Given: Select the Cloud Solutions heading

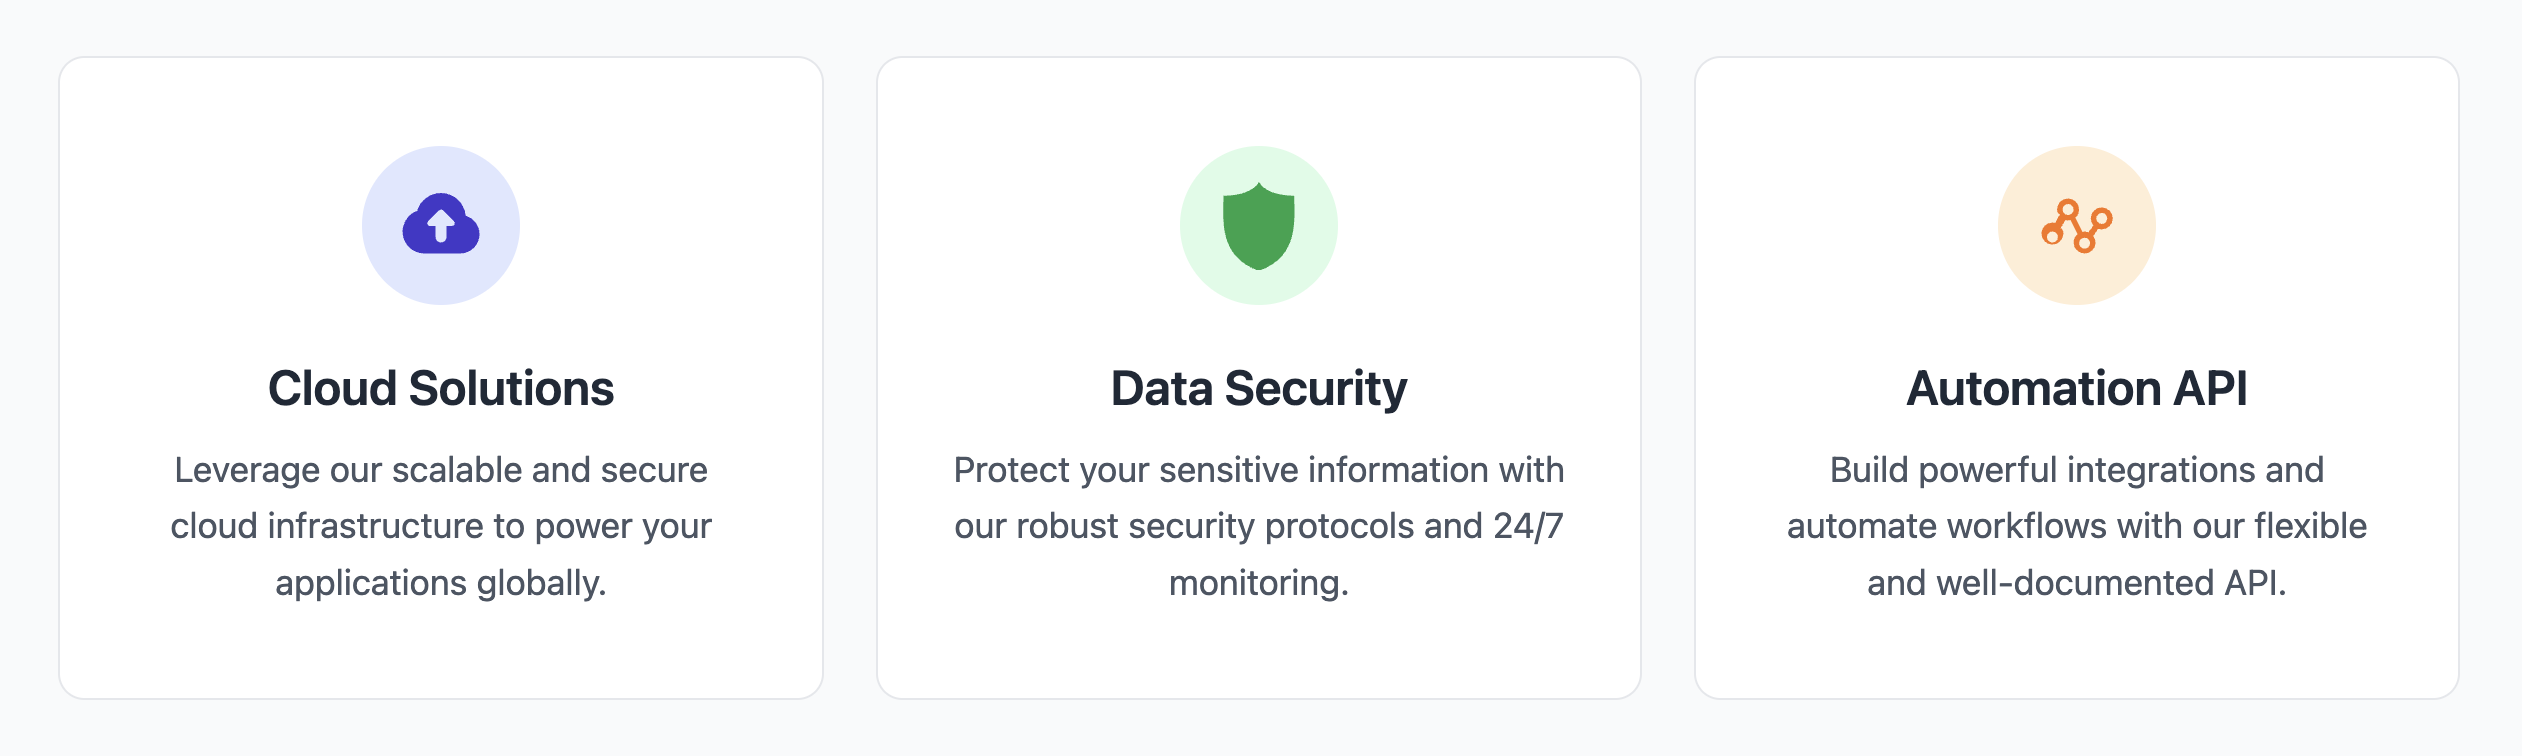Looking at the screenshot, I should coord(441,388).
